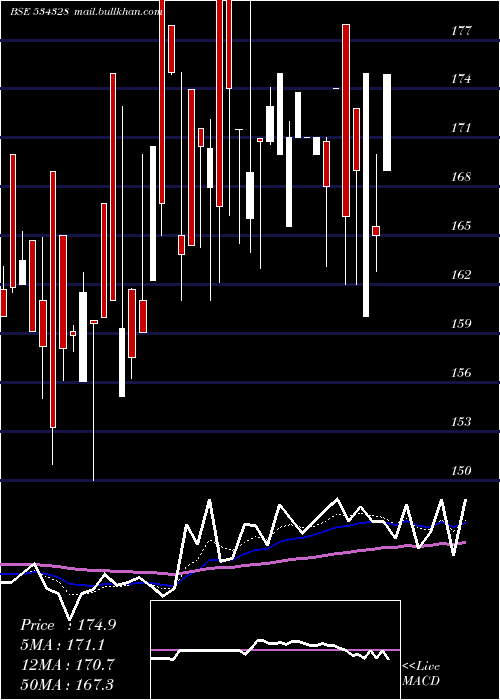Click the BSE 534328 ticker label

tap(39, 12)
